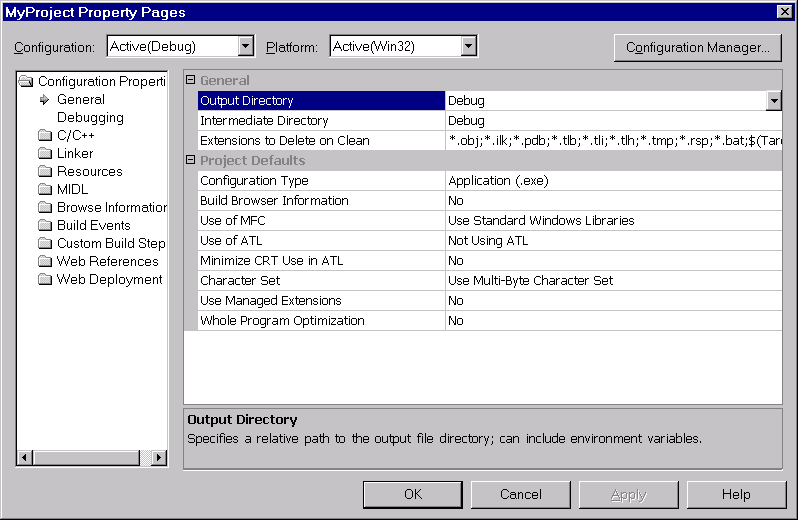798x520 pixels.
Task: Click the Build Events folder icon
Action: (x=45, y=226)
